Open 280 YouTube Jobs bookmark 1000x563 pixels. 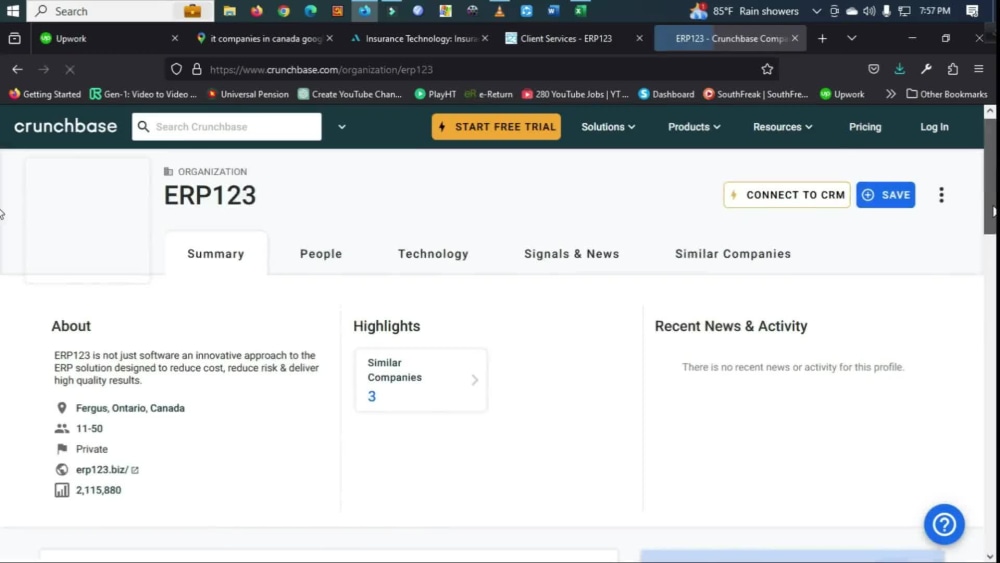click(x=575, y=94)
